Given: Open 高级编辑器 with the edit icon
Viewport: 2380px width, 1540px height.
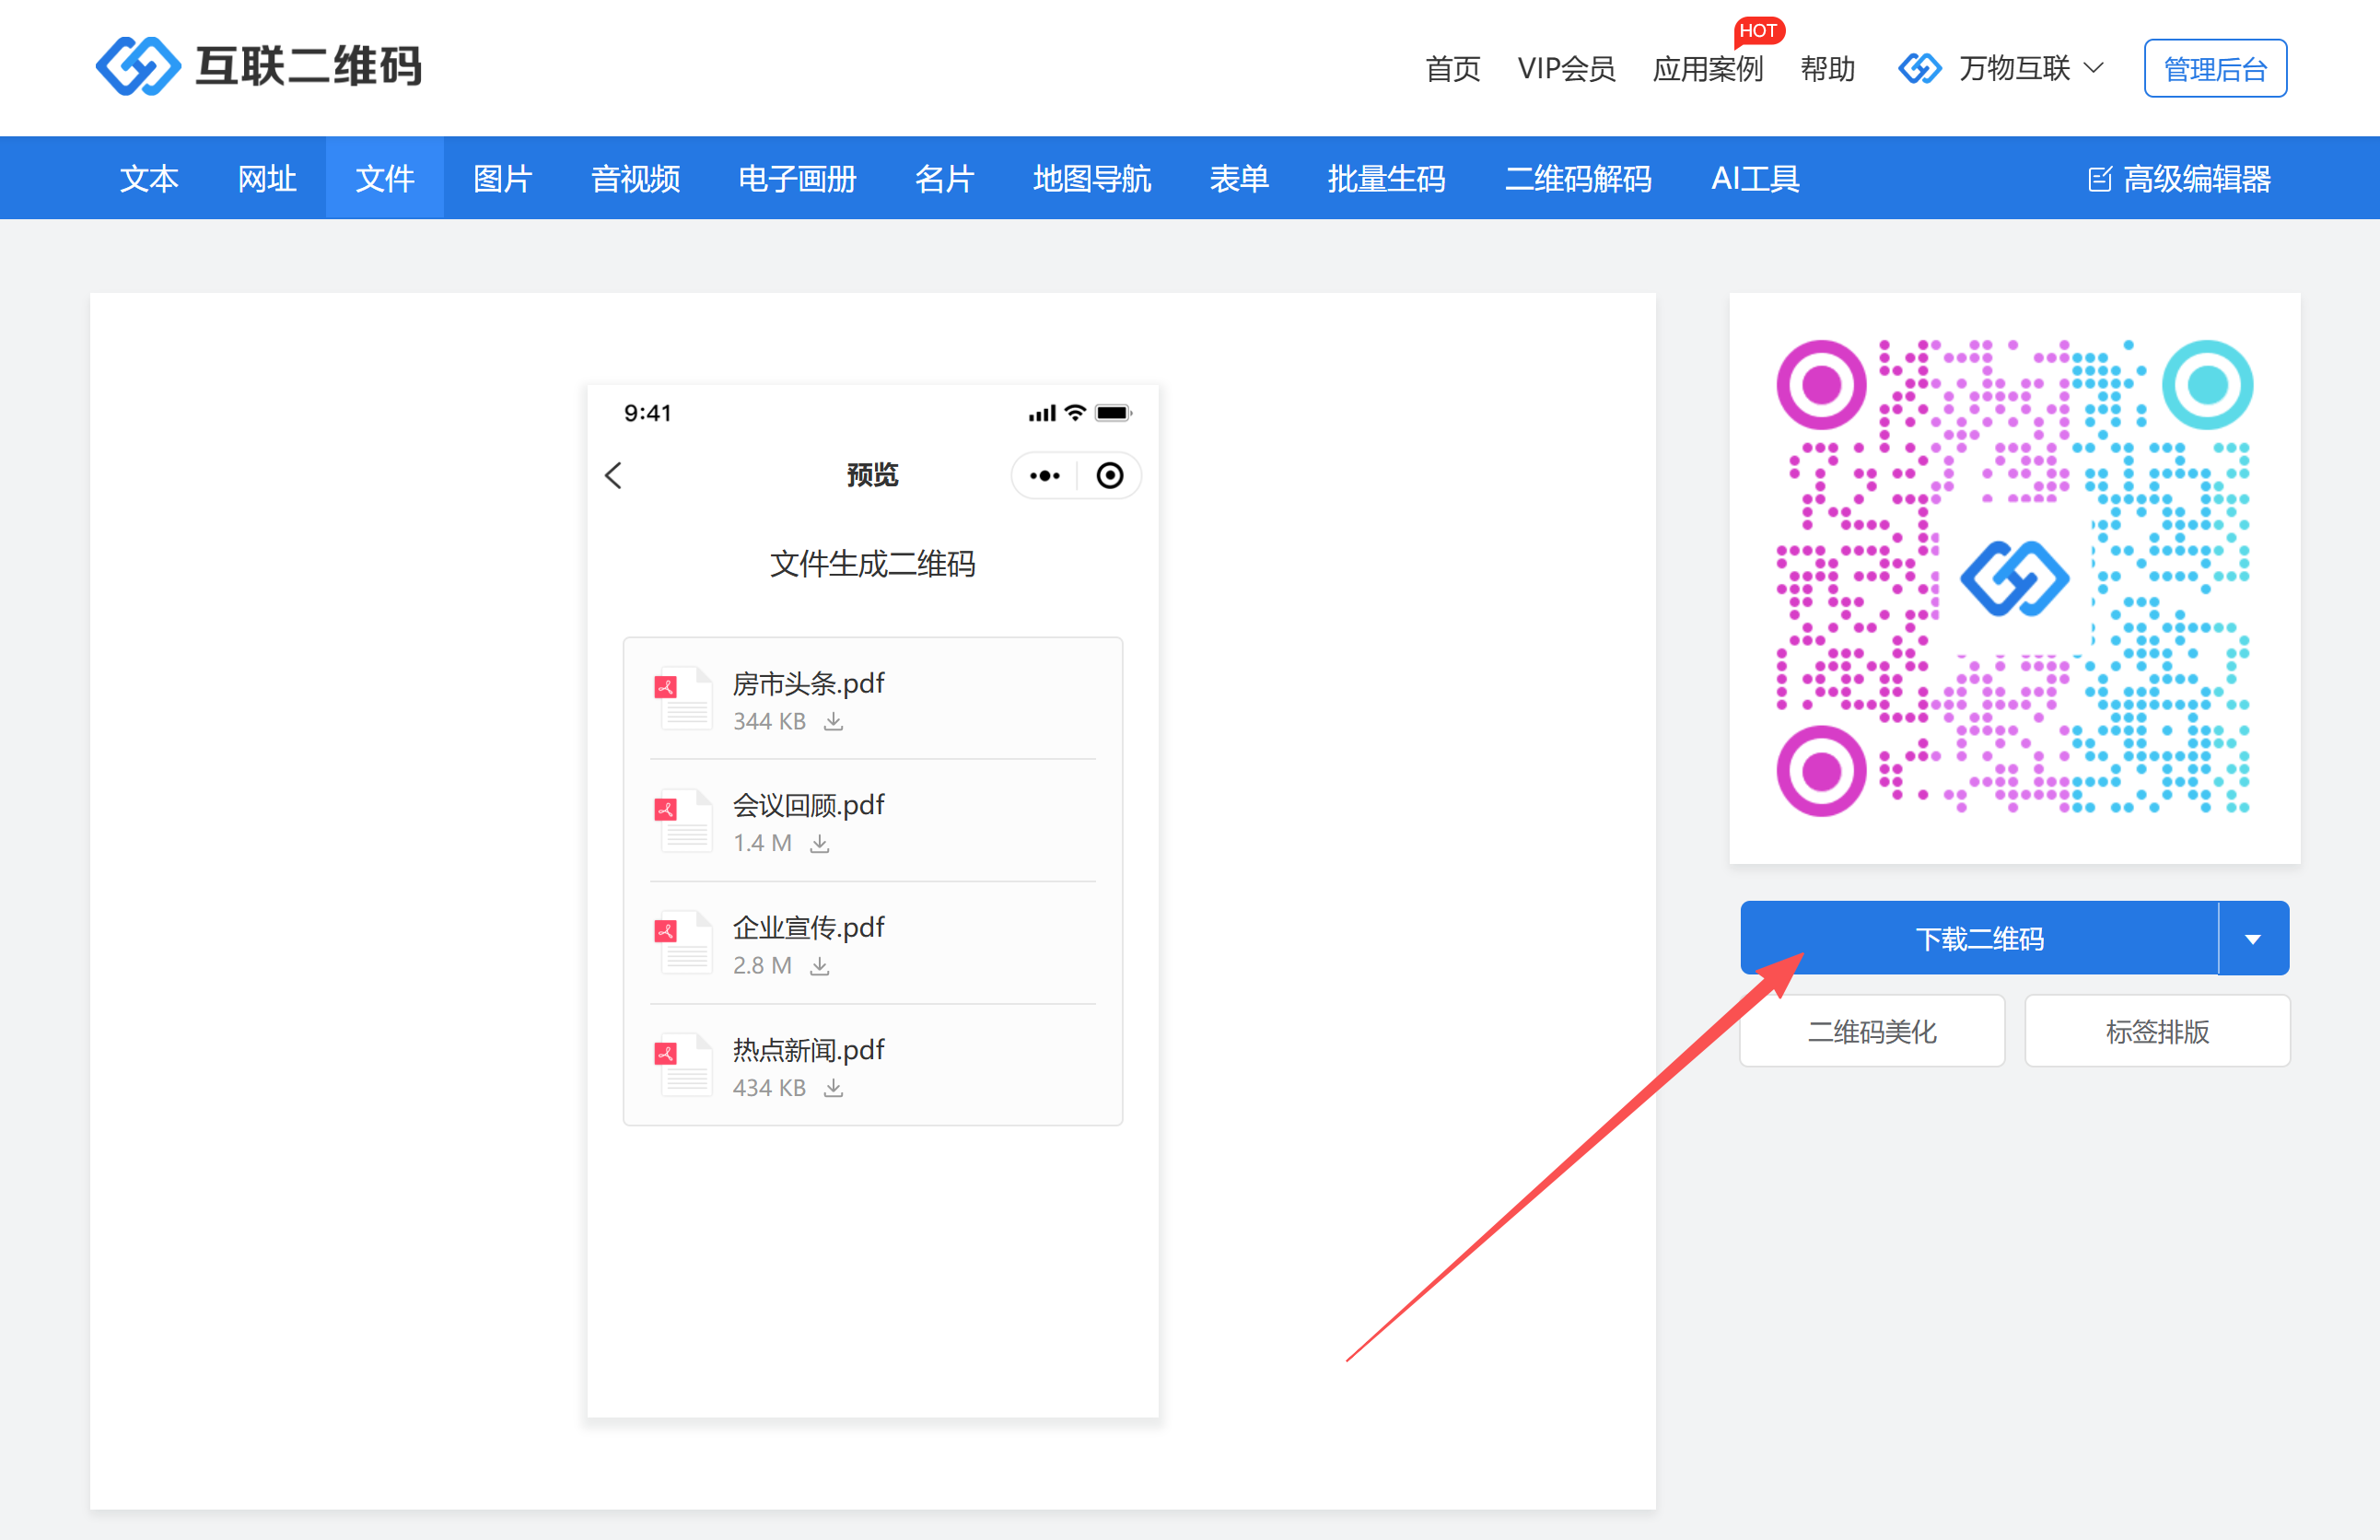Looking at the screenshot, I should pyautogui.click(x=2180, y=179).
